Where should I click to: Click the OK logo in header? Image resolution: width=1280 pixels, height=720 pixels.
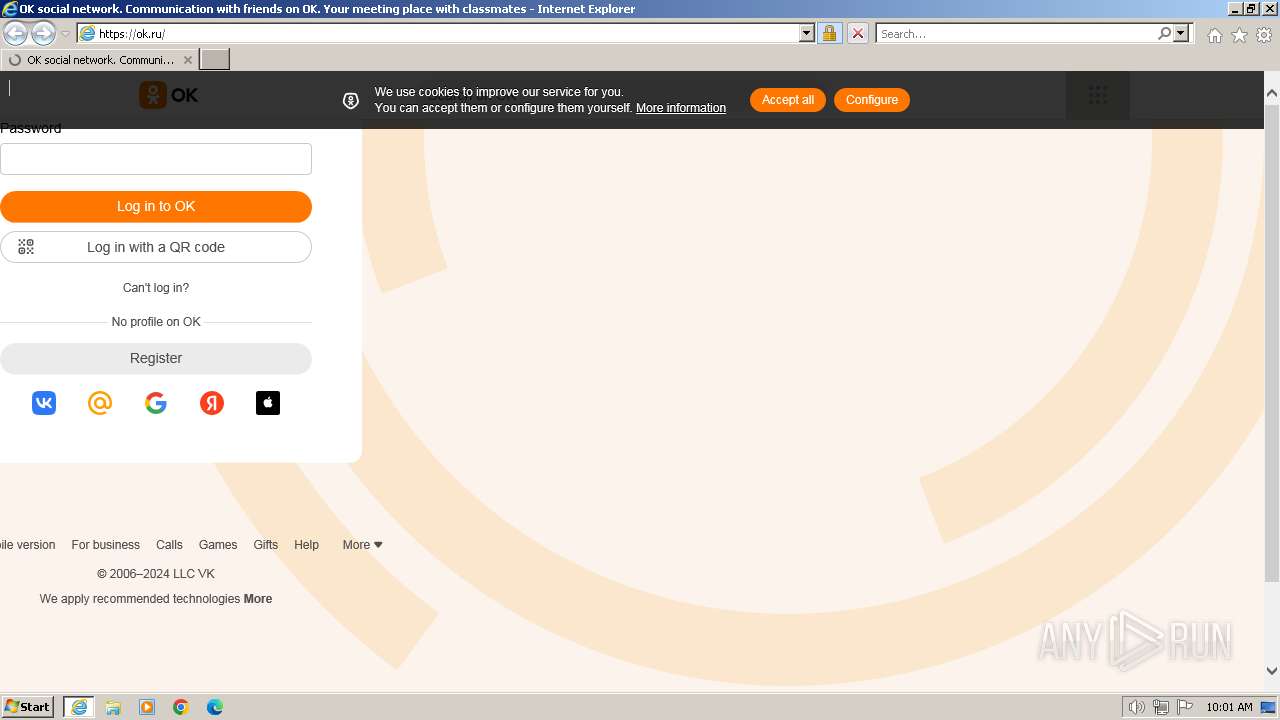point(168,95)
